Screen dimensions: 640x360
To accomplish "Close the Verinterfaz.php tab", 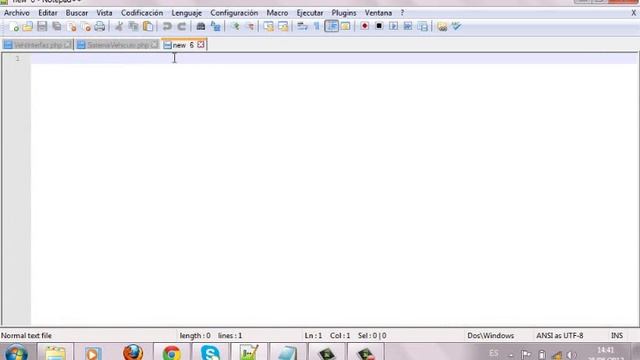I will coord(68,44).
